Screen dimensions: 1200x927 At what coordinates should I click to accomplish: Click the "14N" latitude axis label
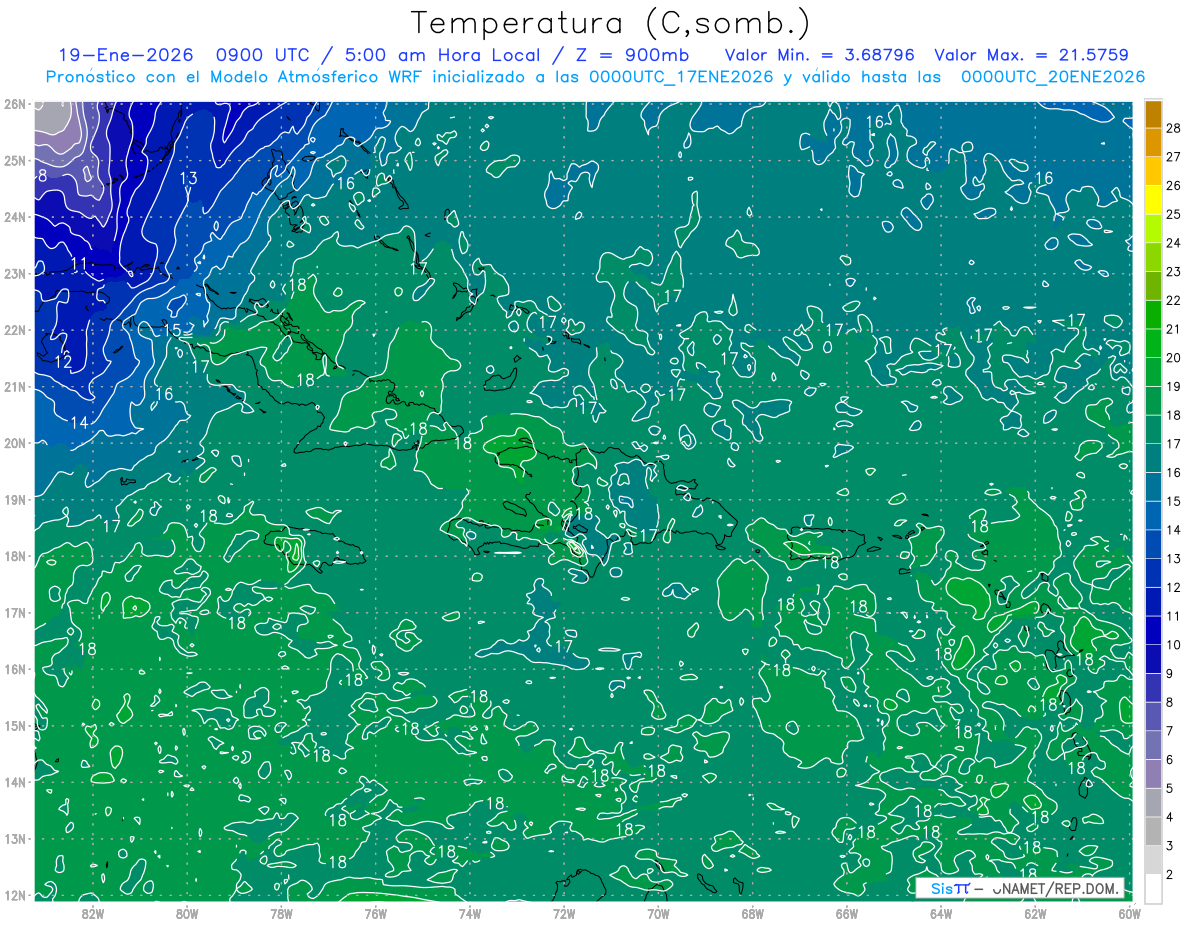click(15, 782)
